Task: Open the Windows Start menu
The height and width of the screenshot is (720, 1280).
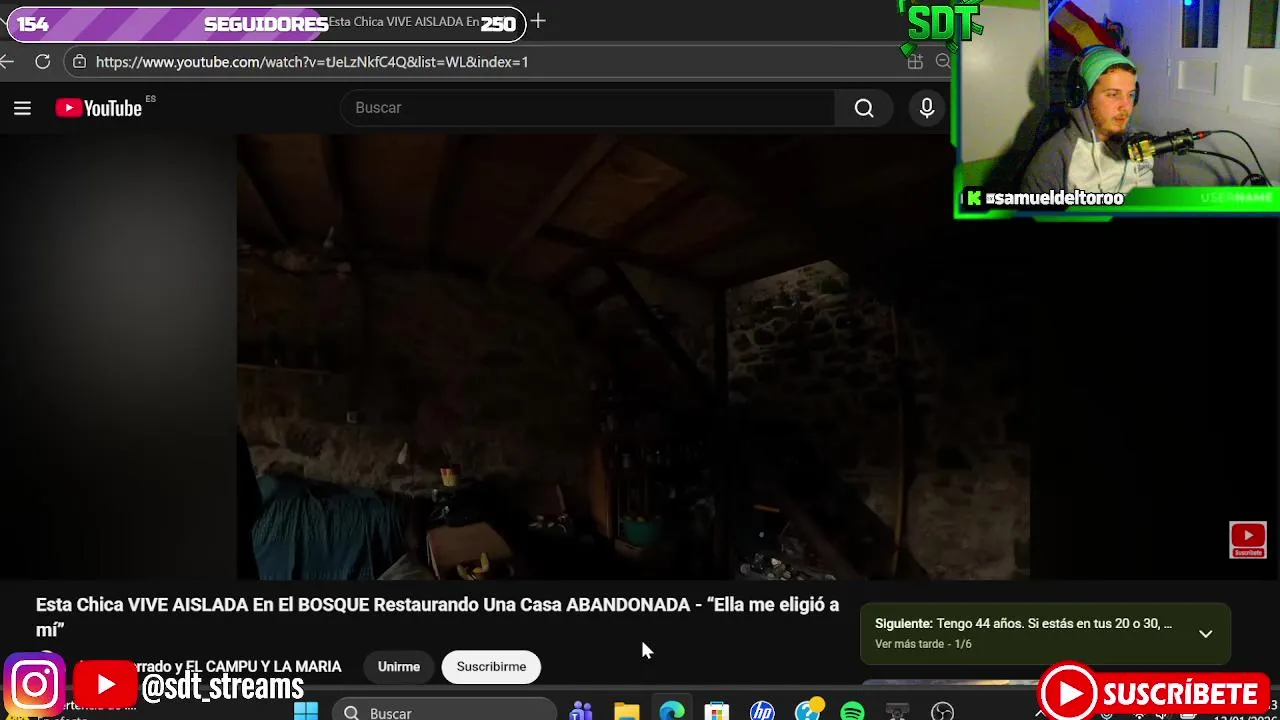Action: (306, 712)
